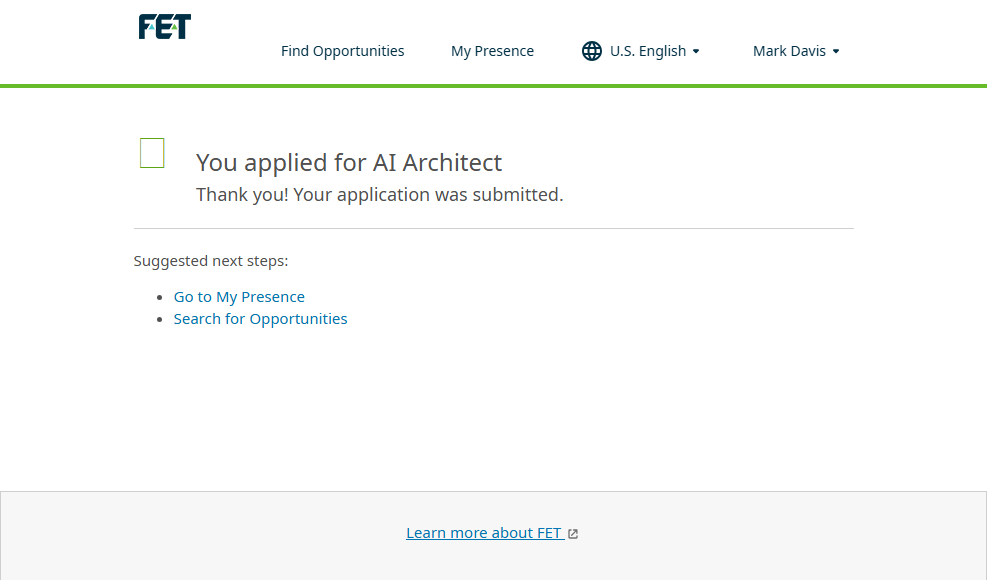Click the FET logo in the header

point(165,27)
